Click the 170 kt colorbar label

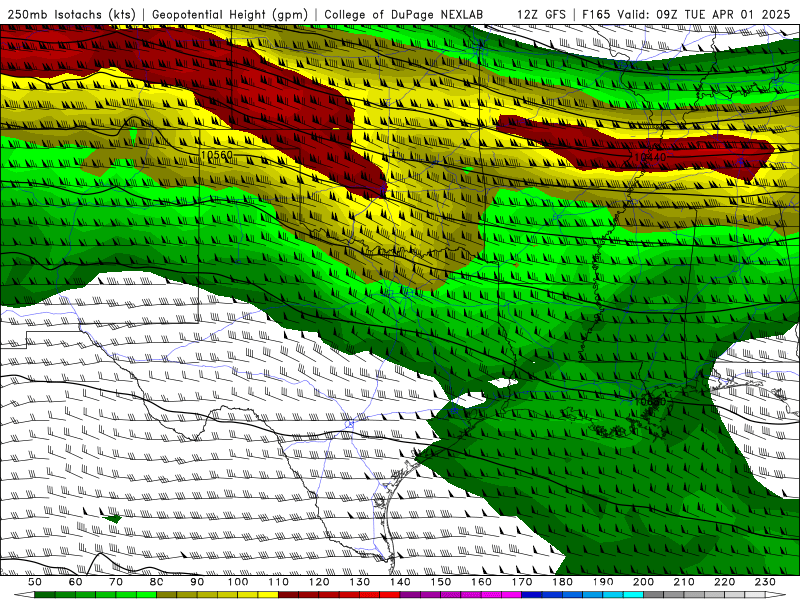[x=522, y=582]
